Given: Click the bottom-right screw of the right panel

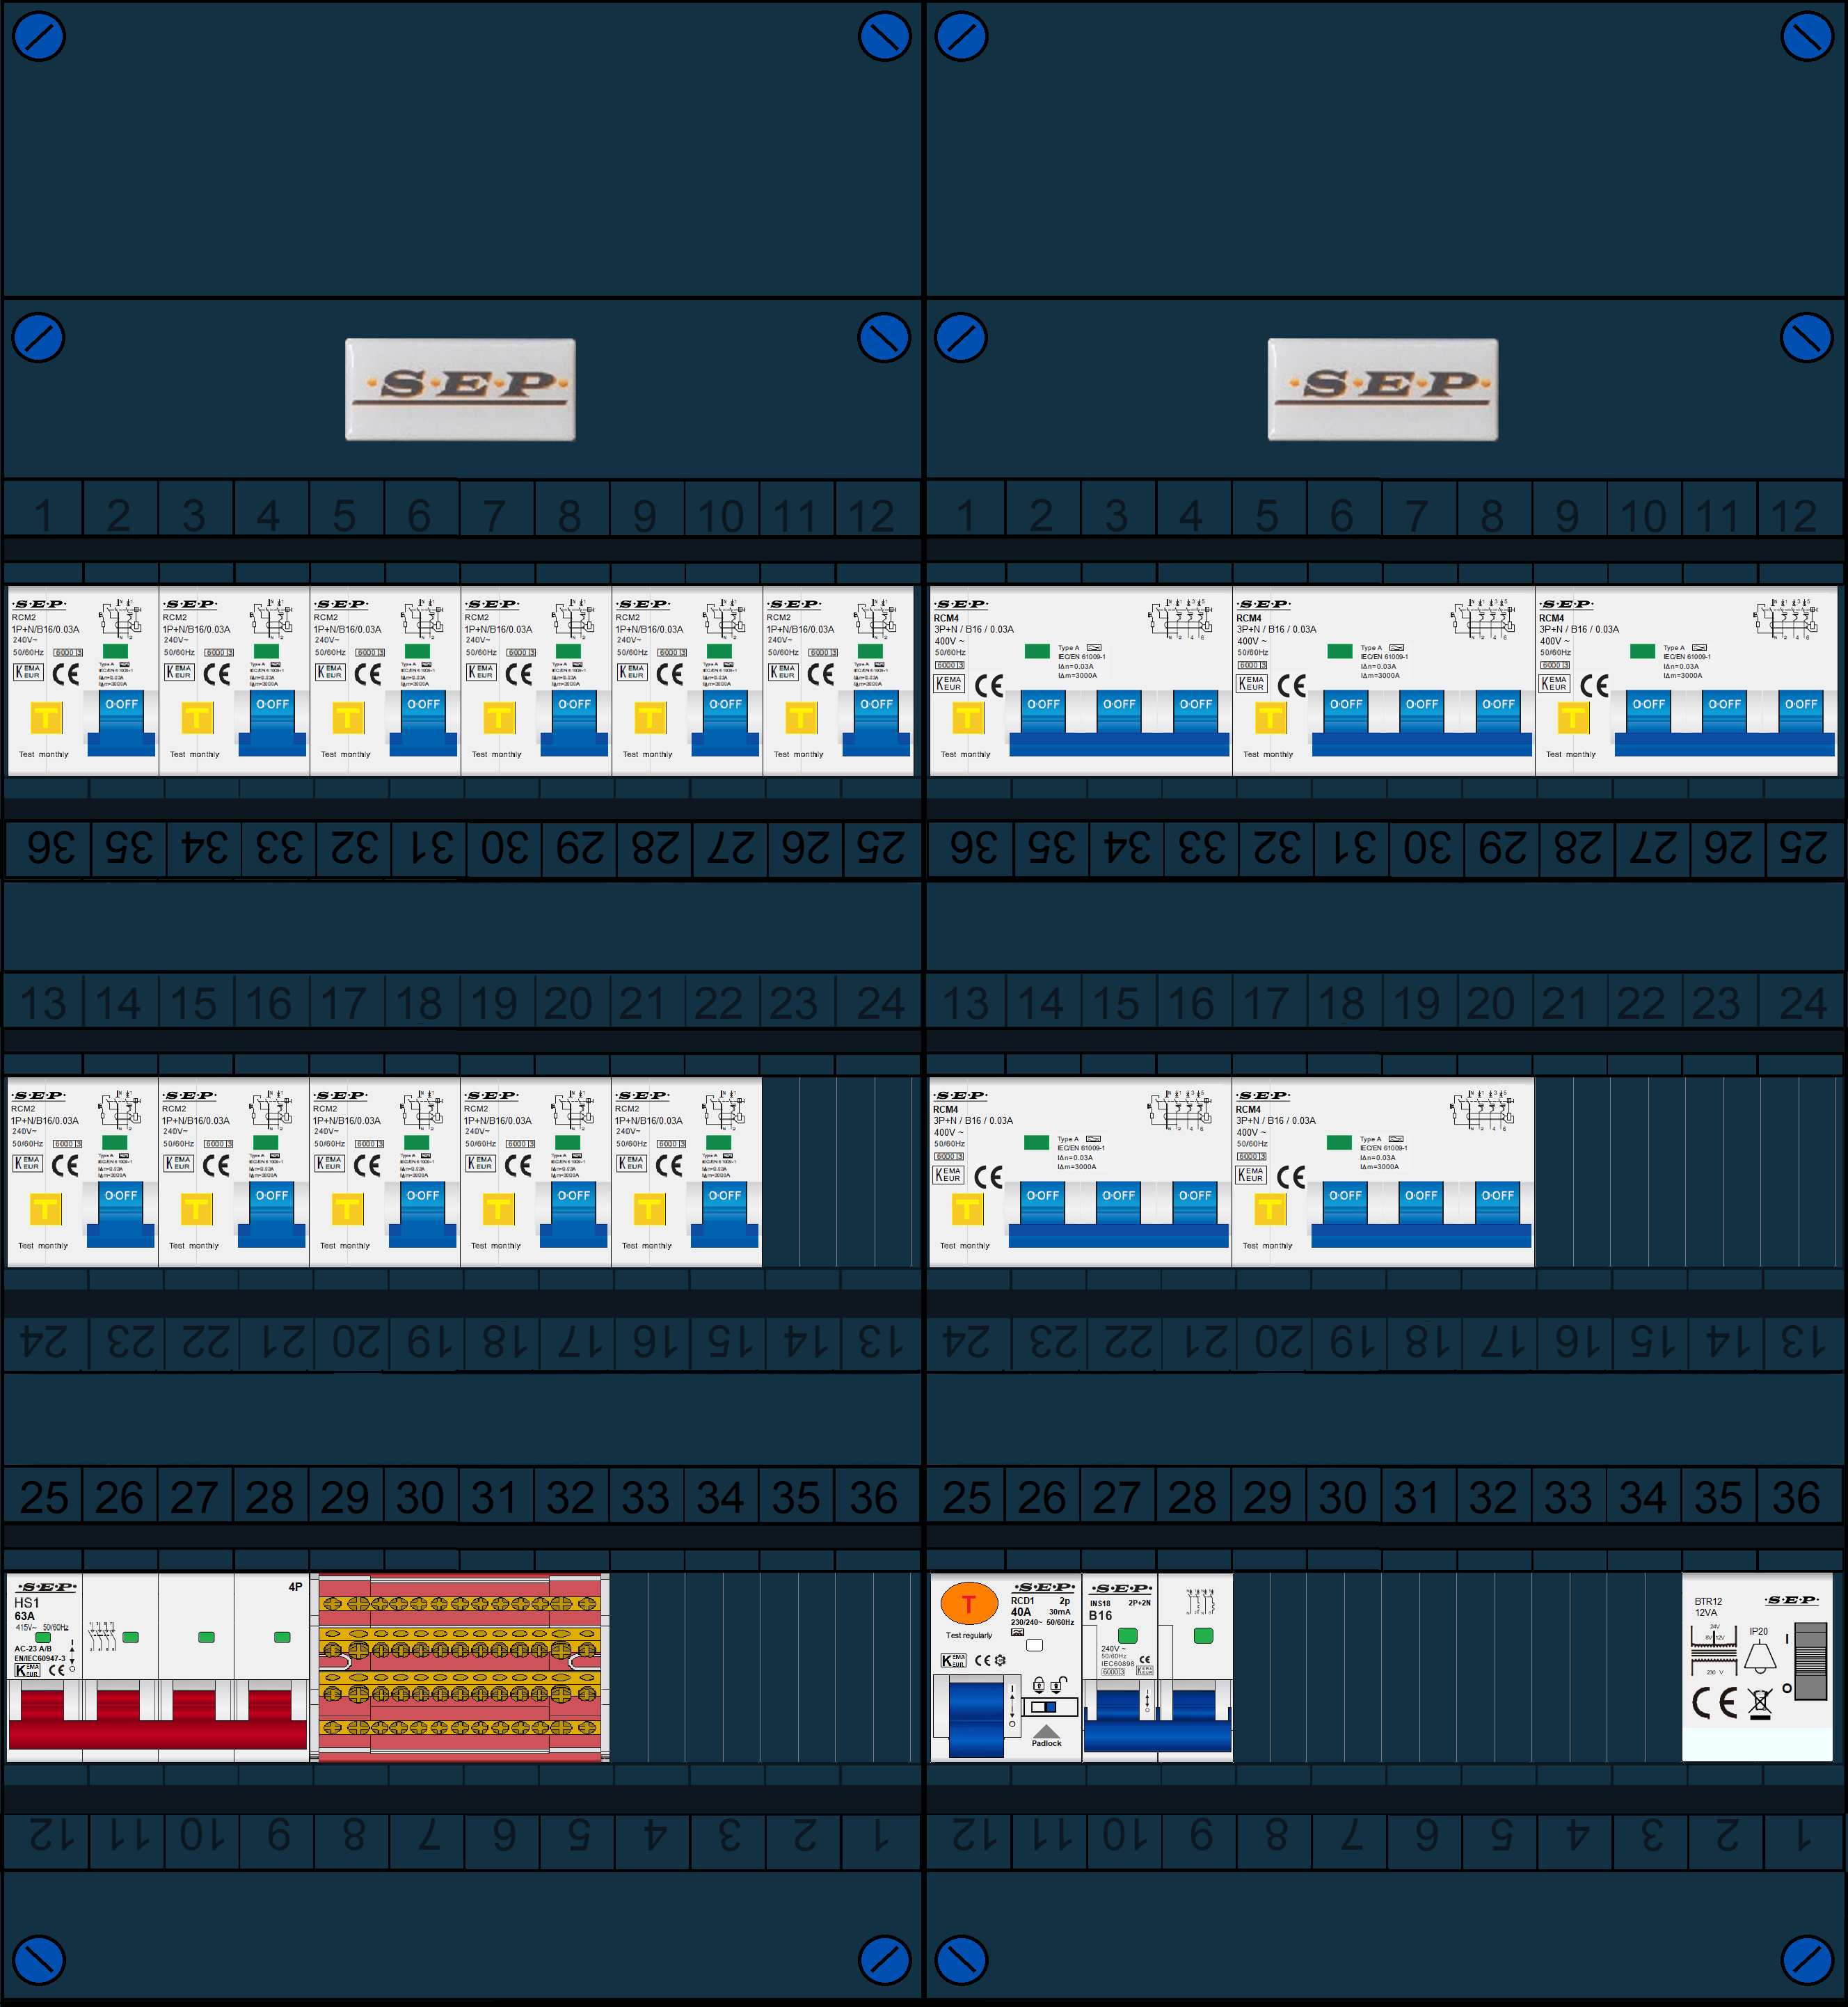Looking at the screenshot, I should point(1807,1960).
